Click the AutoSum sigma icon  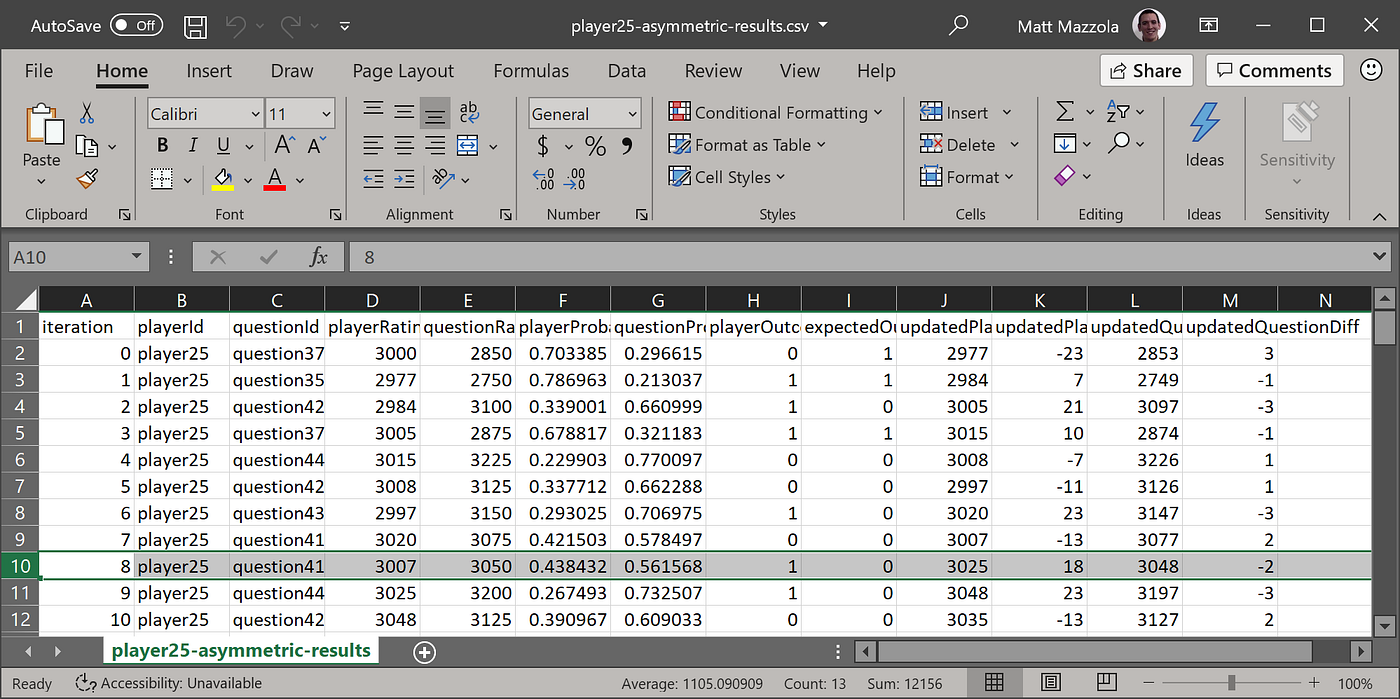1065,112
